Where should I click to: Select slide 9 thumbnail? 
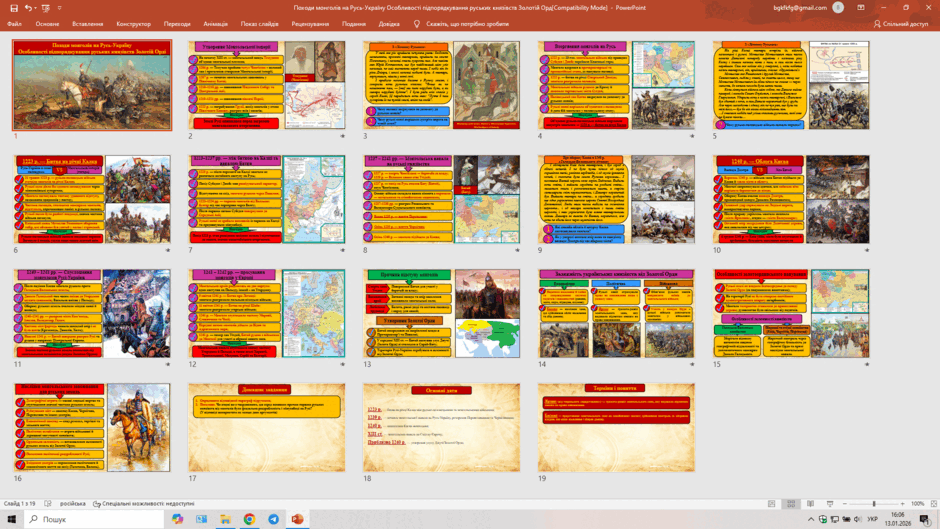[x=616, y=199]
